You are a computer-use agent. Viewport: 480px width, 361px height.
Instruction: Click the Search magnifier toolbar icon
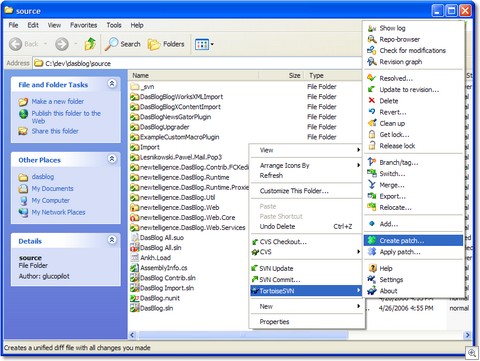click(x=111, y=44)
